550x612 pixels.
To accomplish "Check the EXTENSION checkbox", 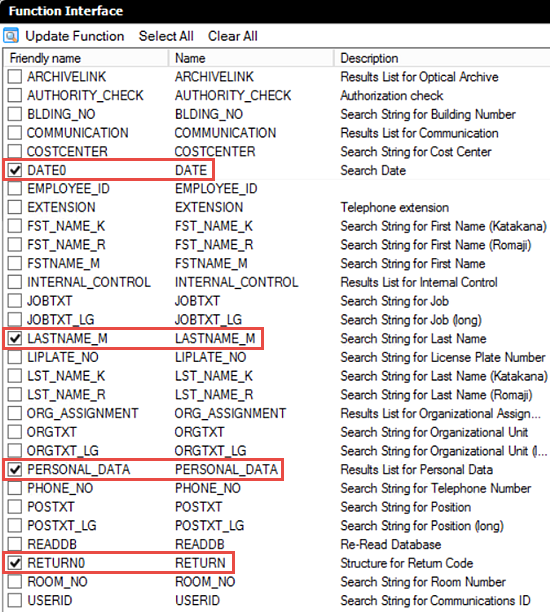I will click(x=15, y=207).
